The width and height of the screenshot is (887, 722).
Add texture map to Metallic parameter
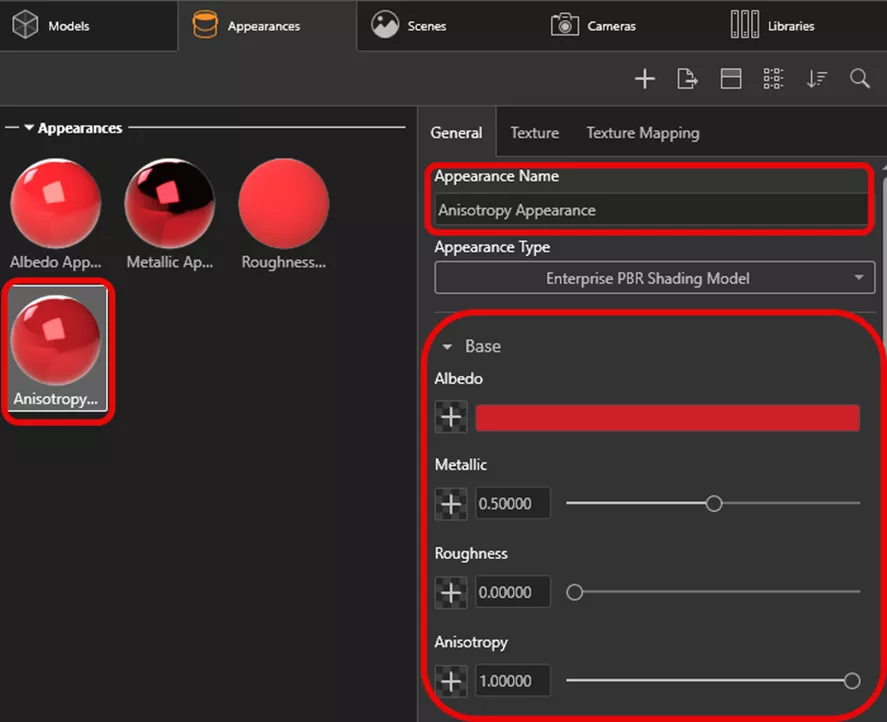pyautogui.click(x=451, y=504)
